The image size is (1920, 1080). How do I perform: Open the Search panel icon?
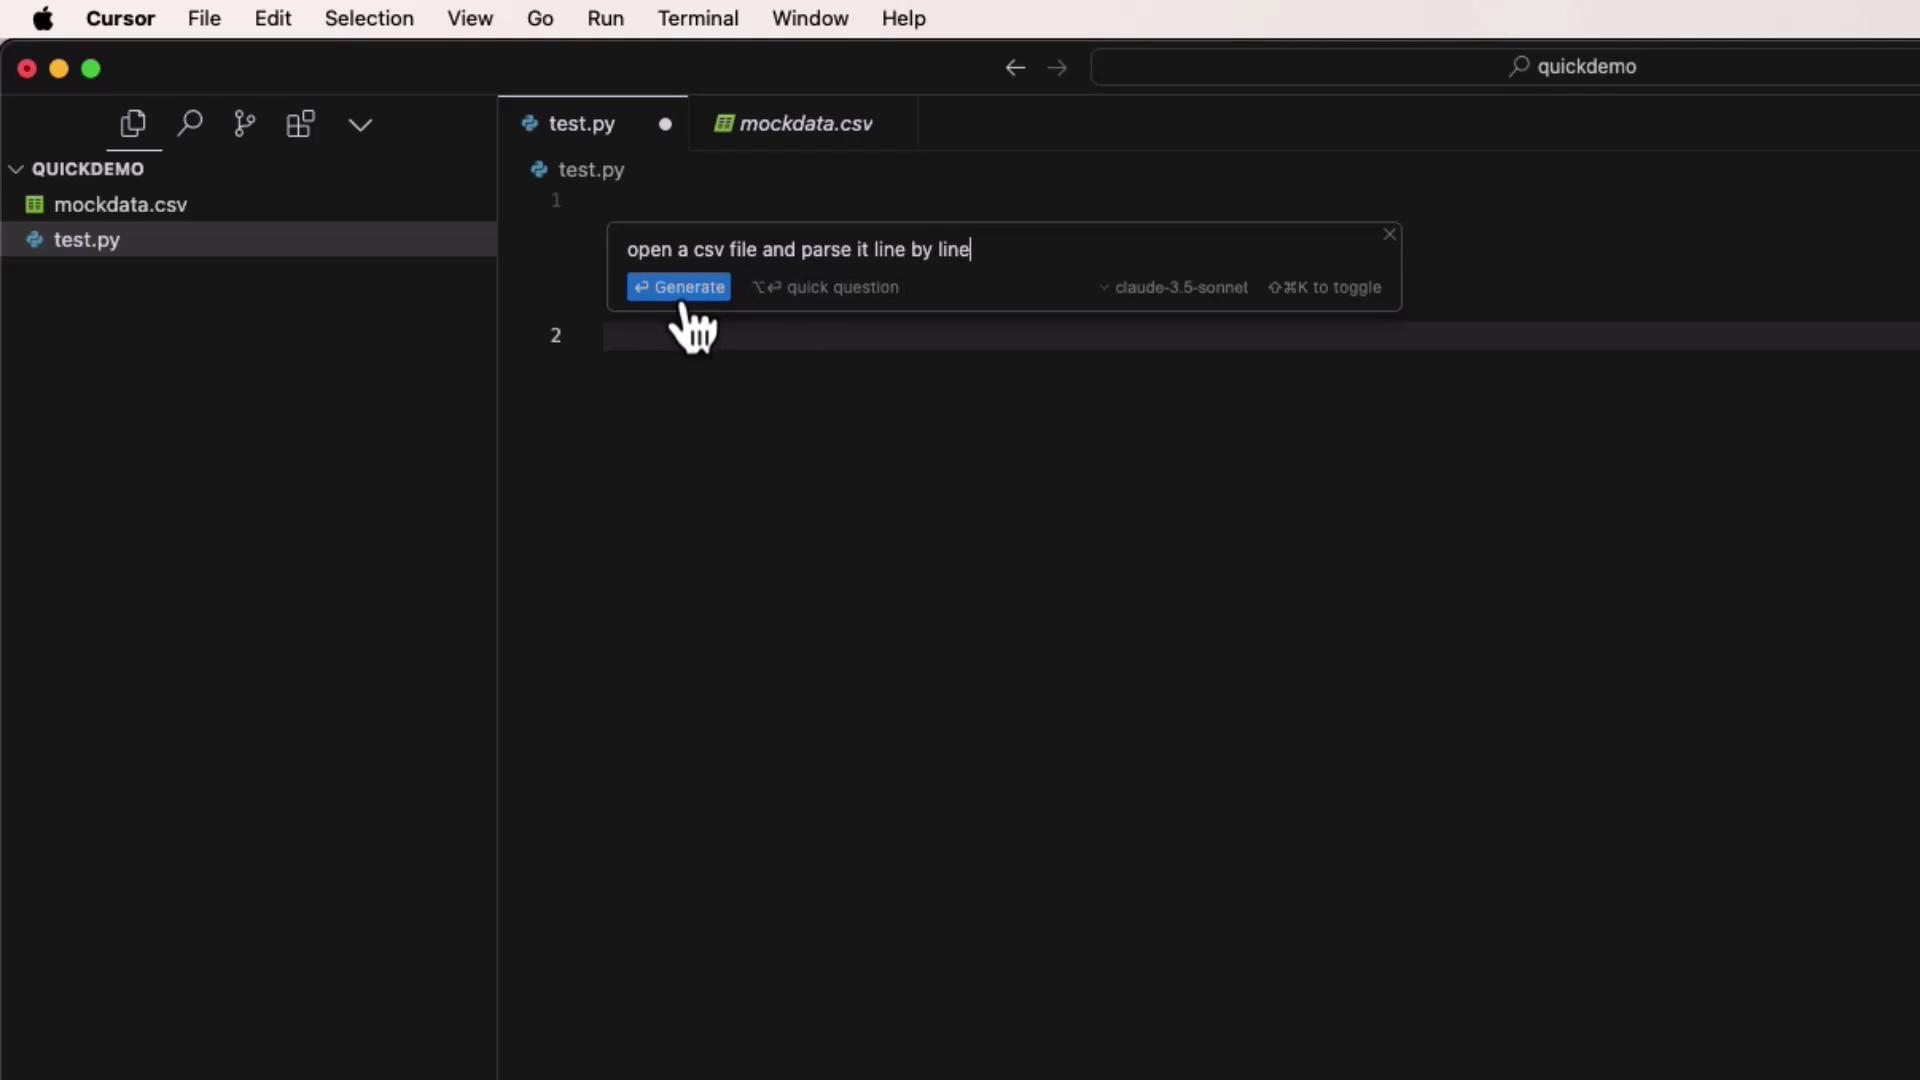pos(189,124)
